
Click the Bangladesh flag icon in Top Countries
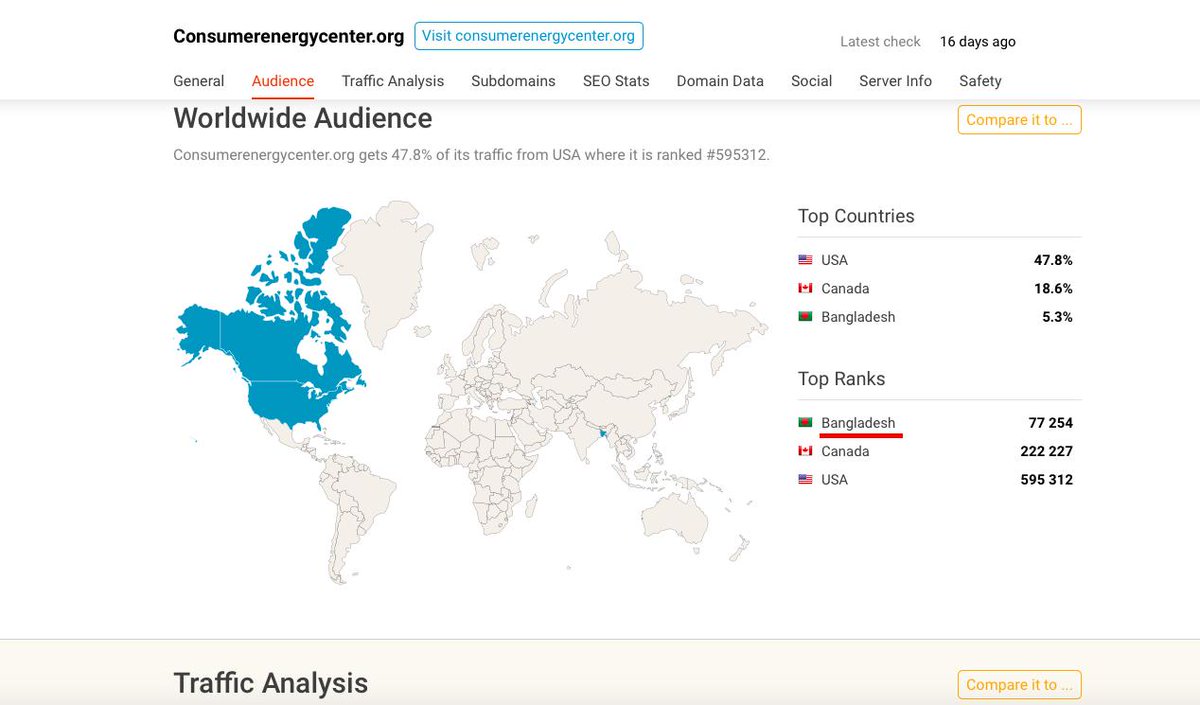coord(805,317)
